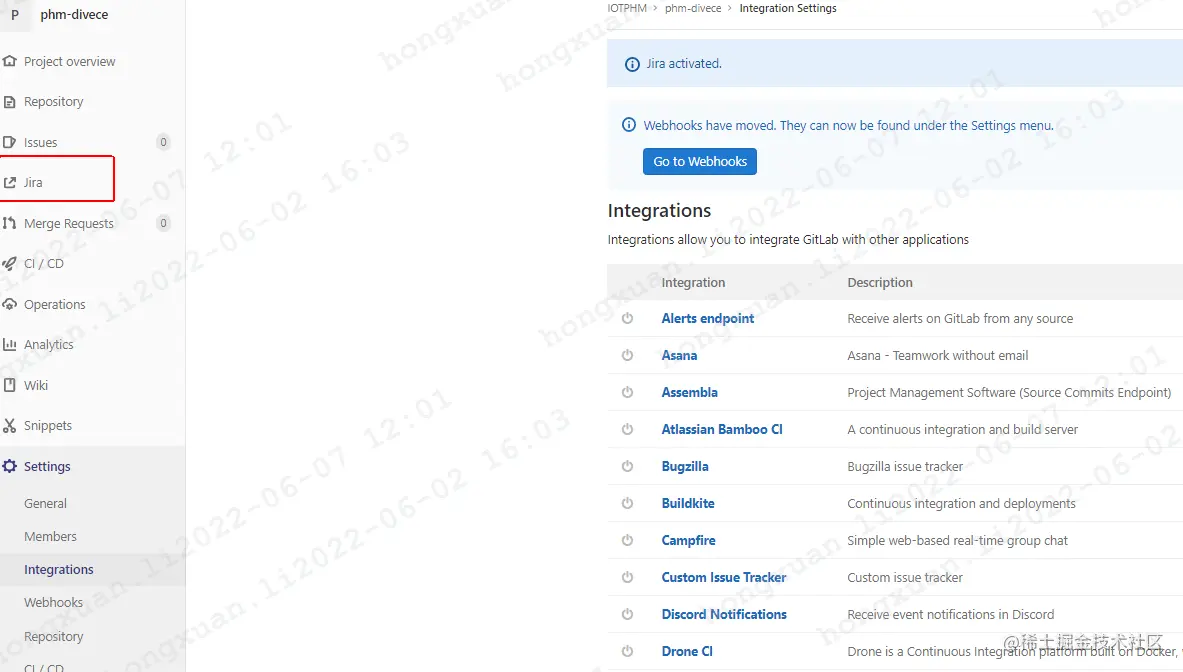
Task: Click power status icon for Alerts endpoint
Action: [627, 318]
